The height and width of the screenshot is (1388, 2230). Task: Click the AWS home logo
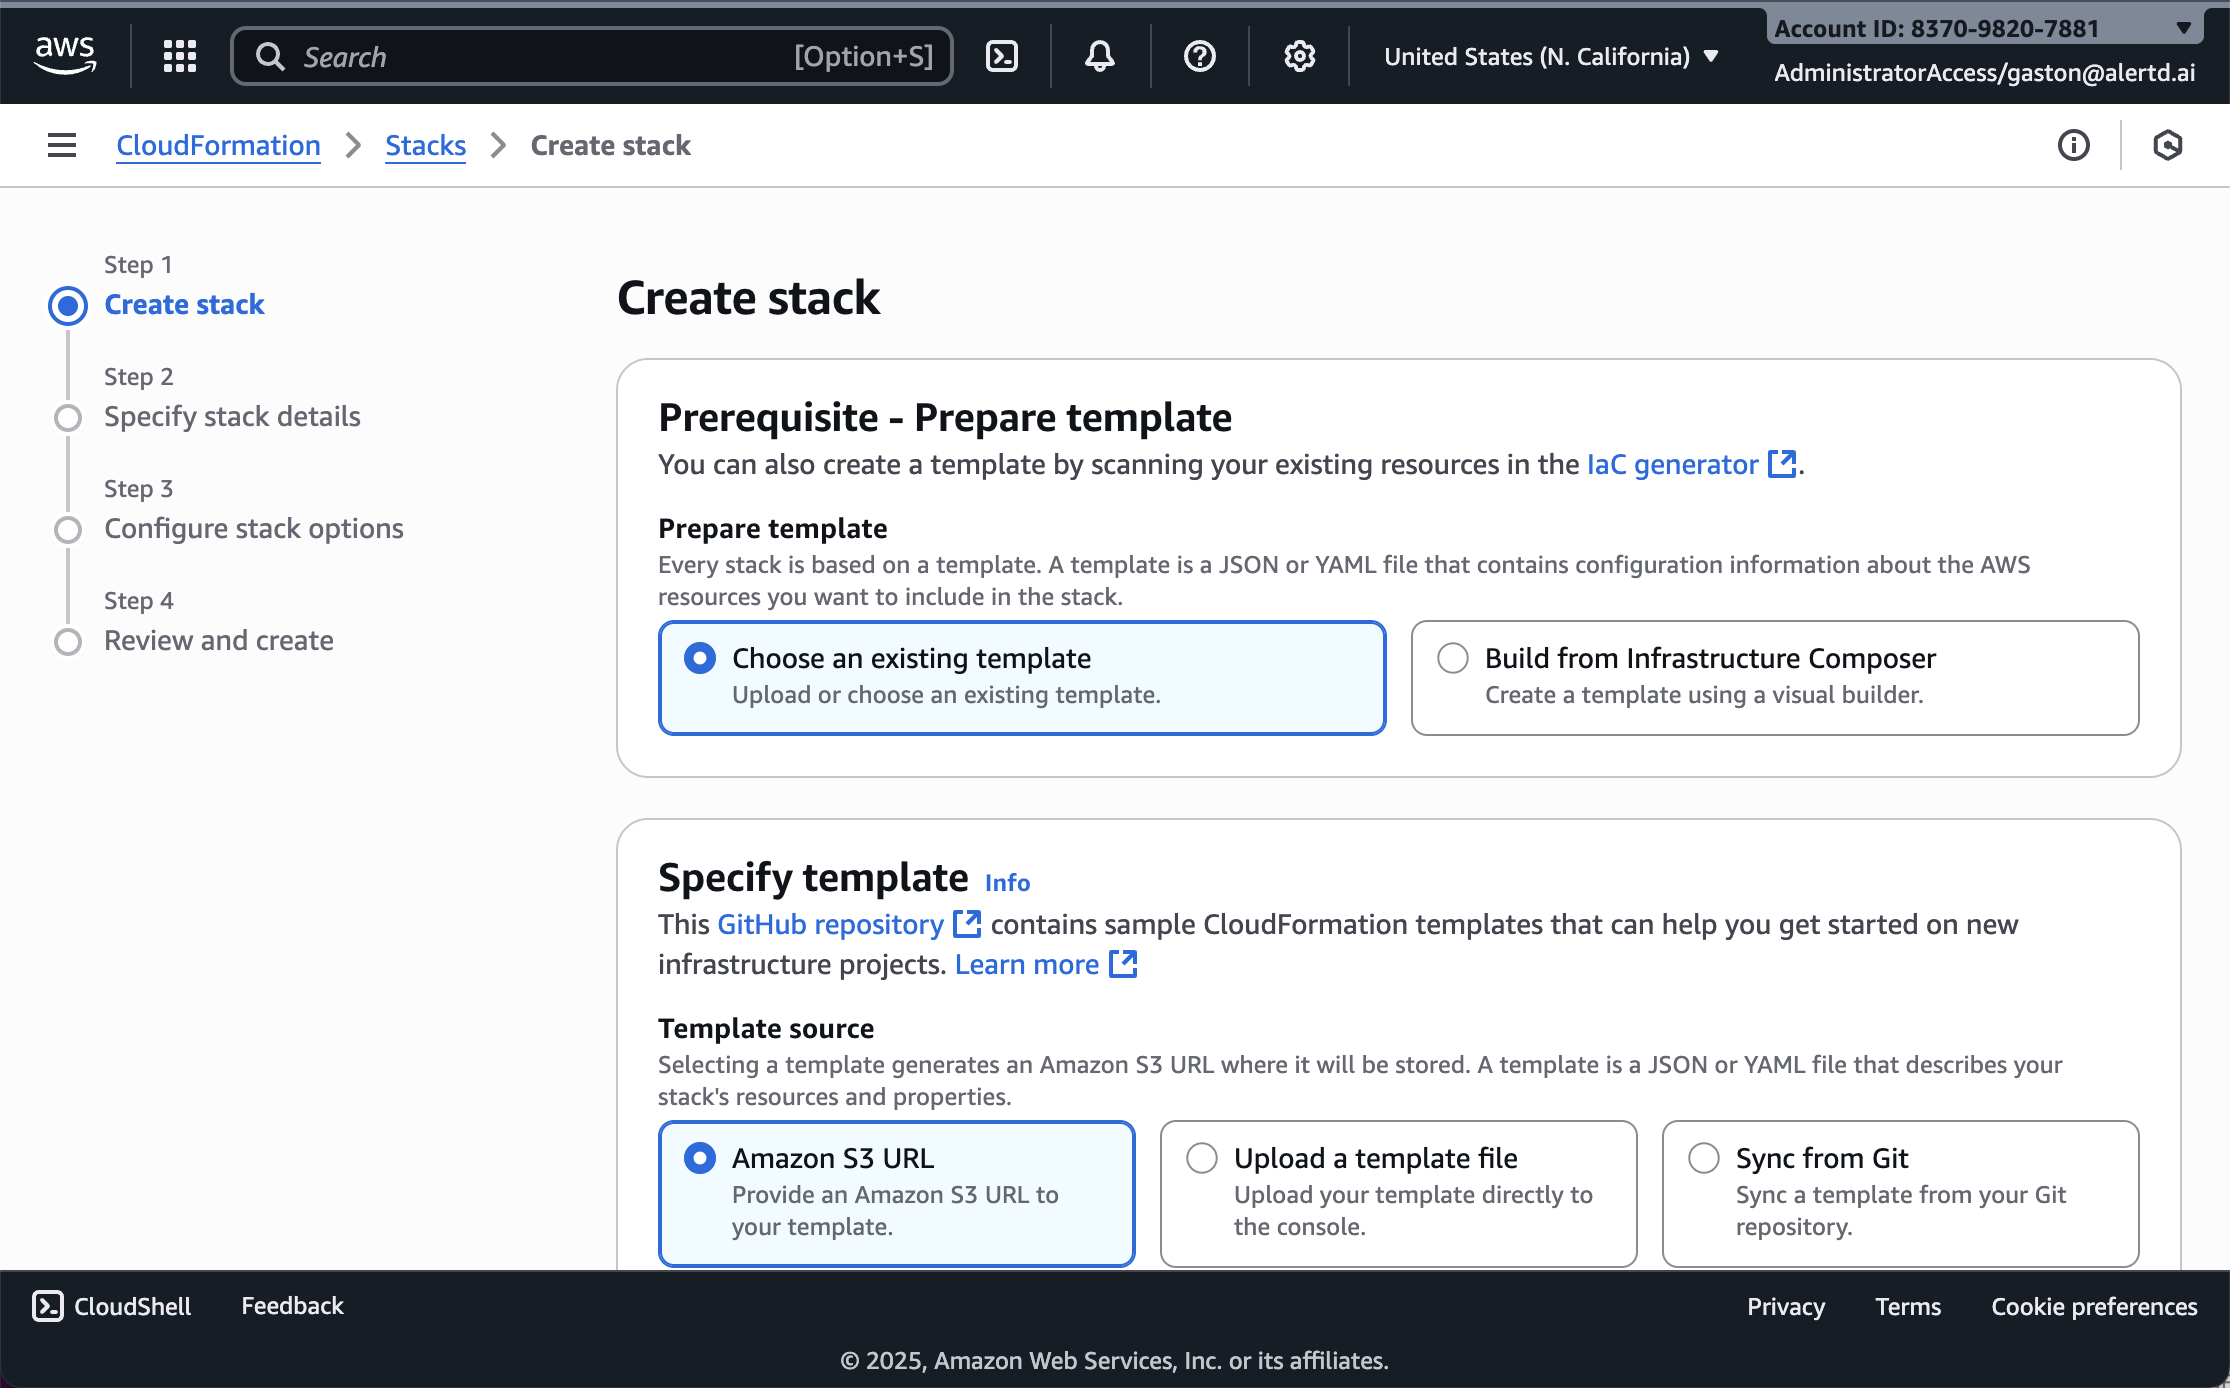(x=65, y=56)
